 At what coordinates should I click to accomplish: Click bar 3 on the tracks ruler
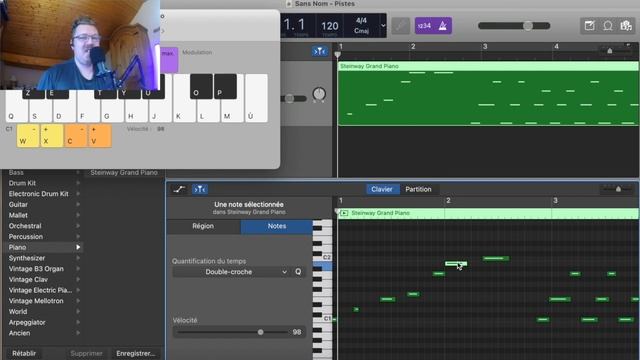coord(485,47)
